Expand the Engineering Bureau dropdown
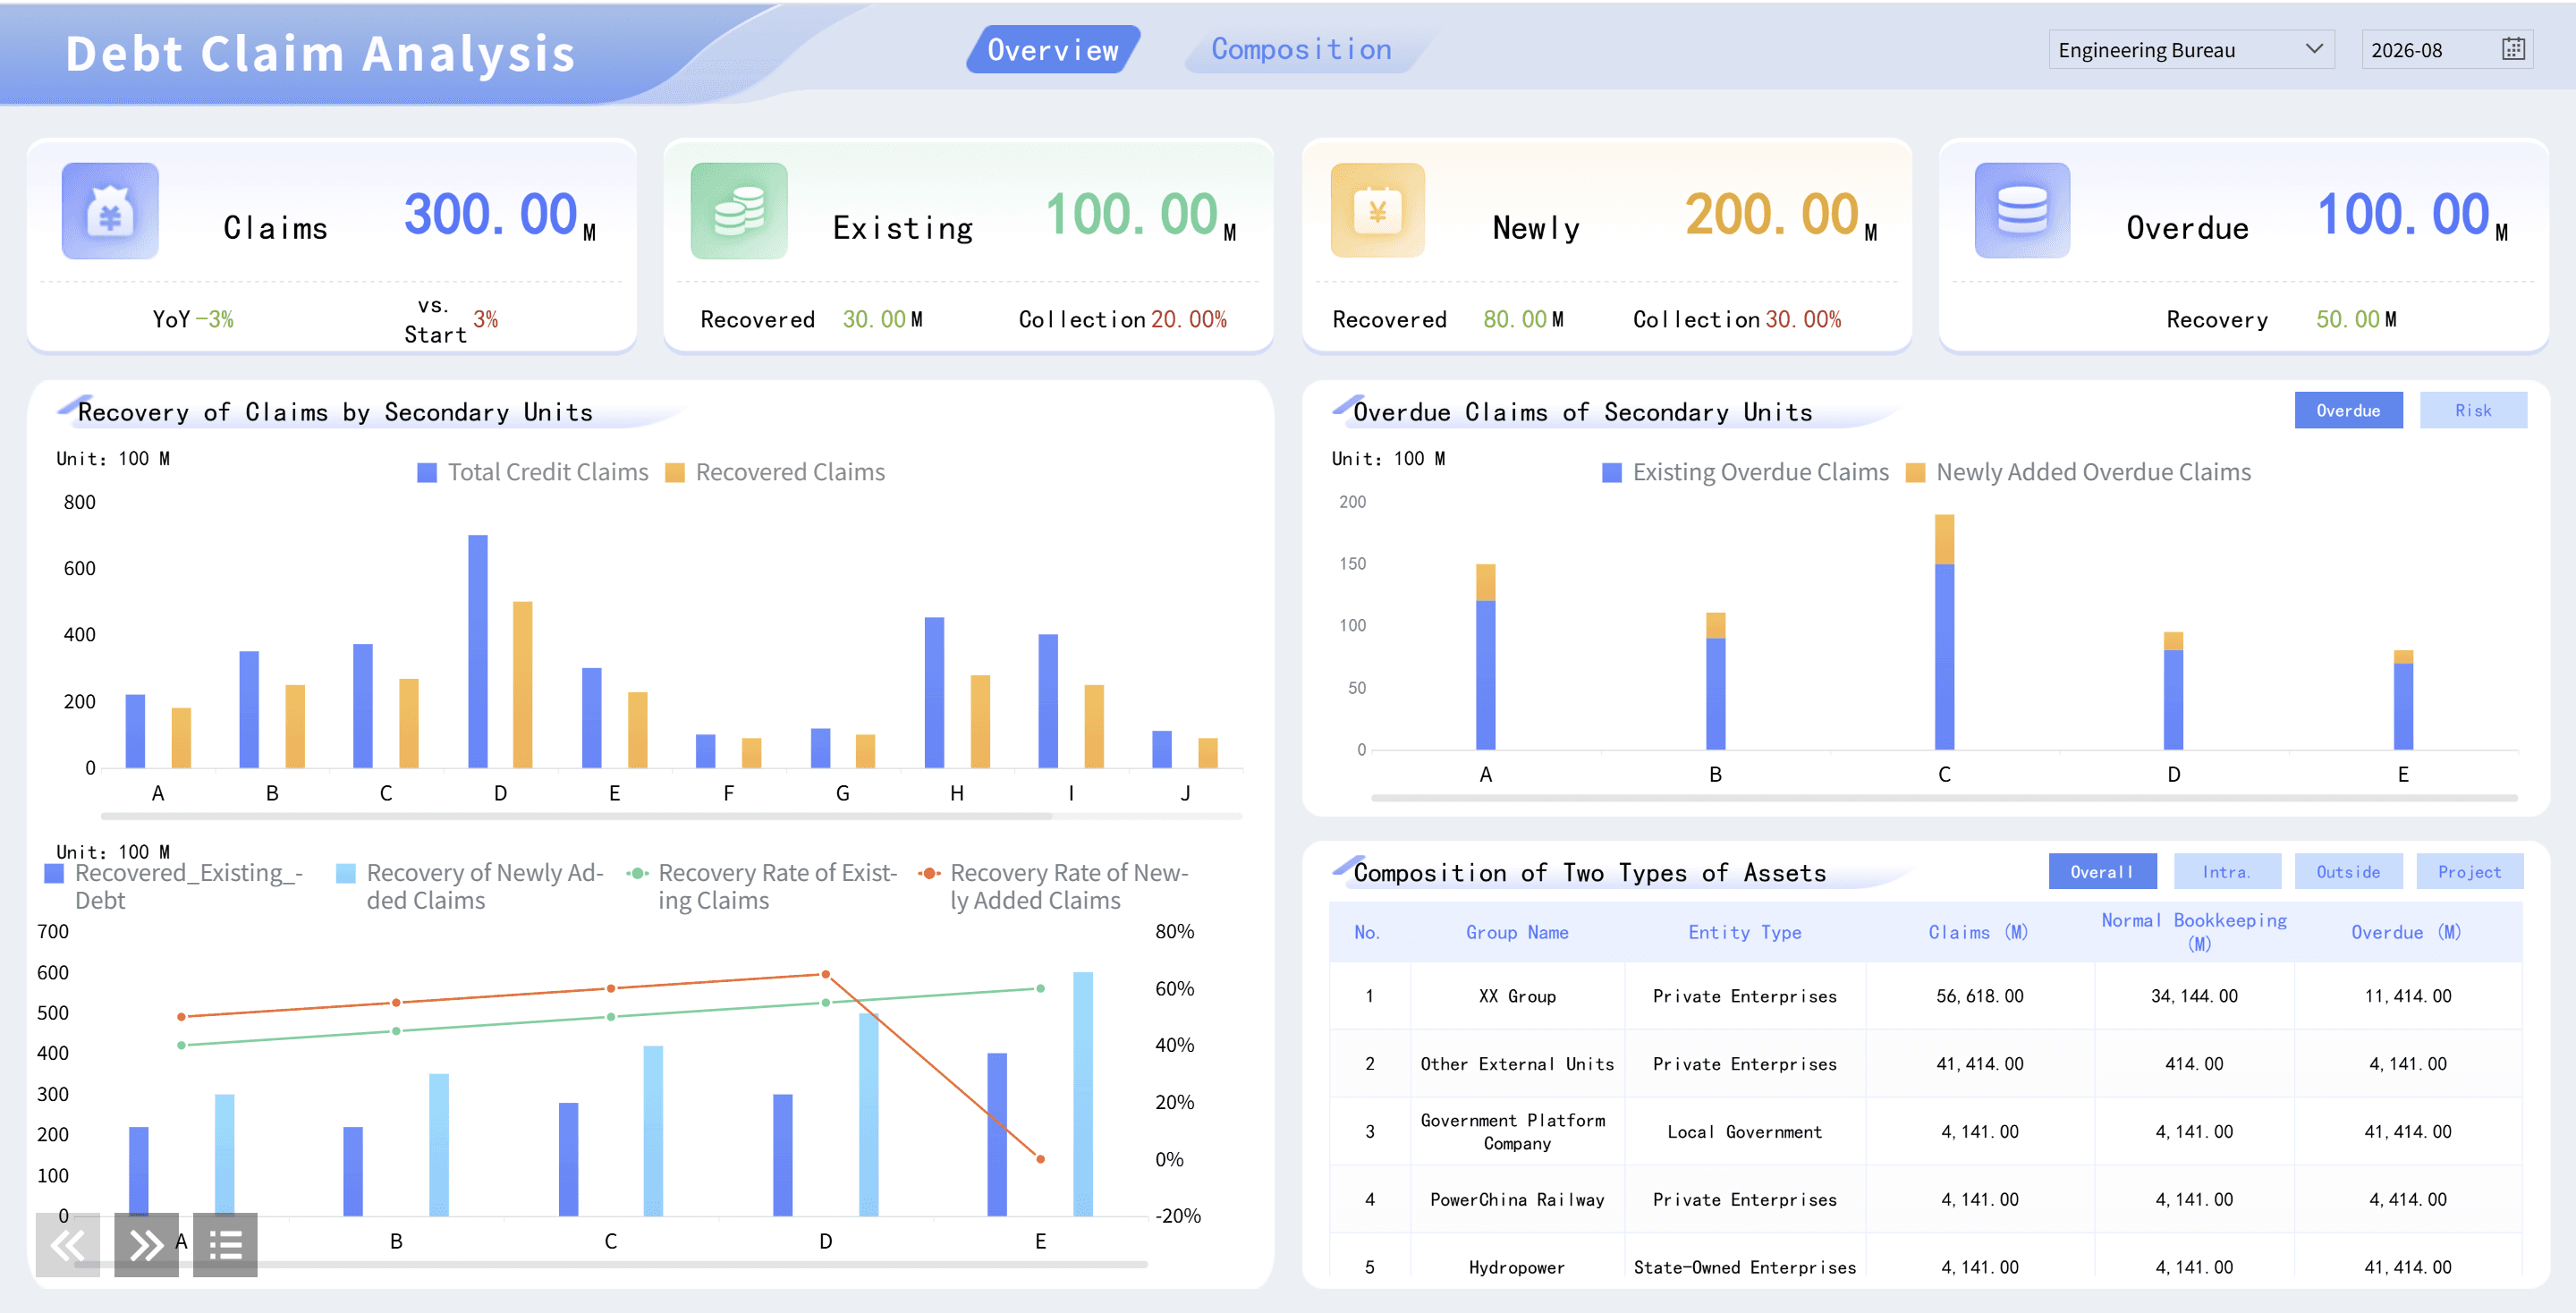 2191,49
